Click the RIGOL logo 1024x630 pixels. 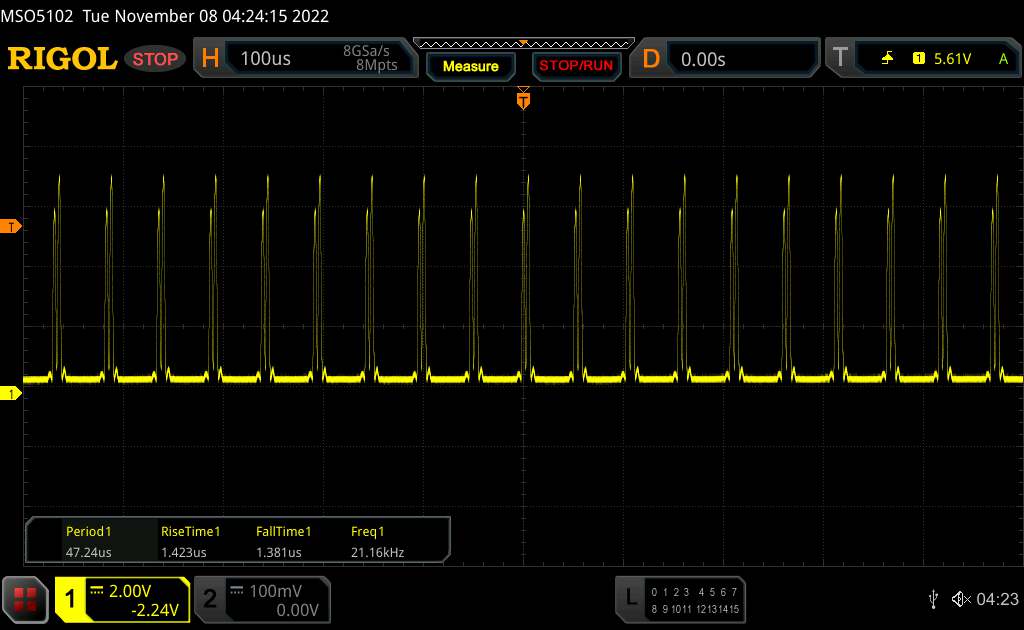(x=62, y=59)
